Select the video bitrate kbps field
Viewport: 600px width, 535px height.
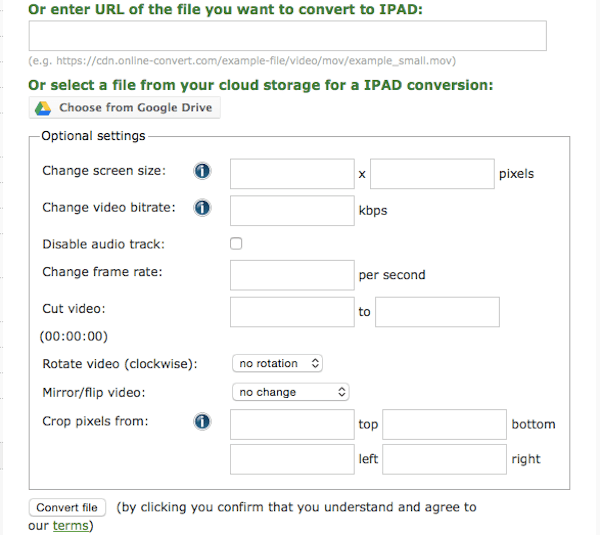[292, 210]
